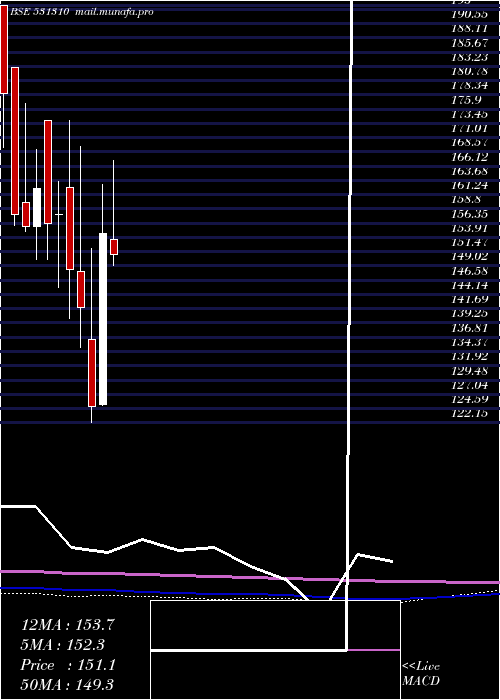This screenshot has height=700, width=500.
Task: Click the tallest white candlestick body
Action: click(103, 319)
